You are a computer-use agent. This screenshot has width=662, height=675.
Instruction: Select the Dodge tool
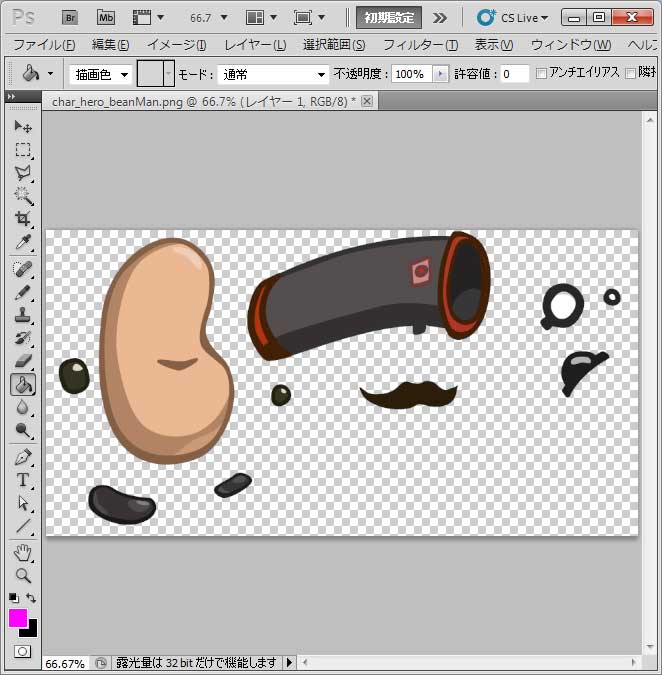[x=23, y=430]
